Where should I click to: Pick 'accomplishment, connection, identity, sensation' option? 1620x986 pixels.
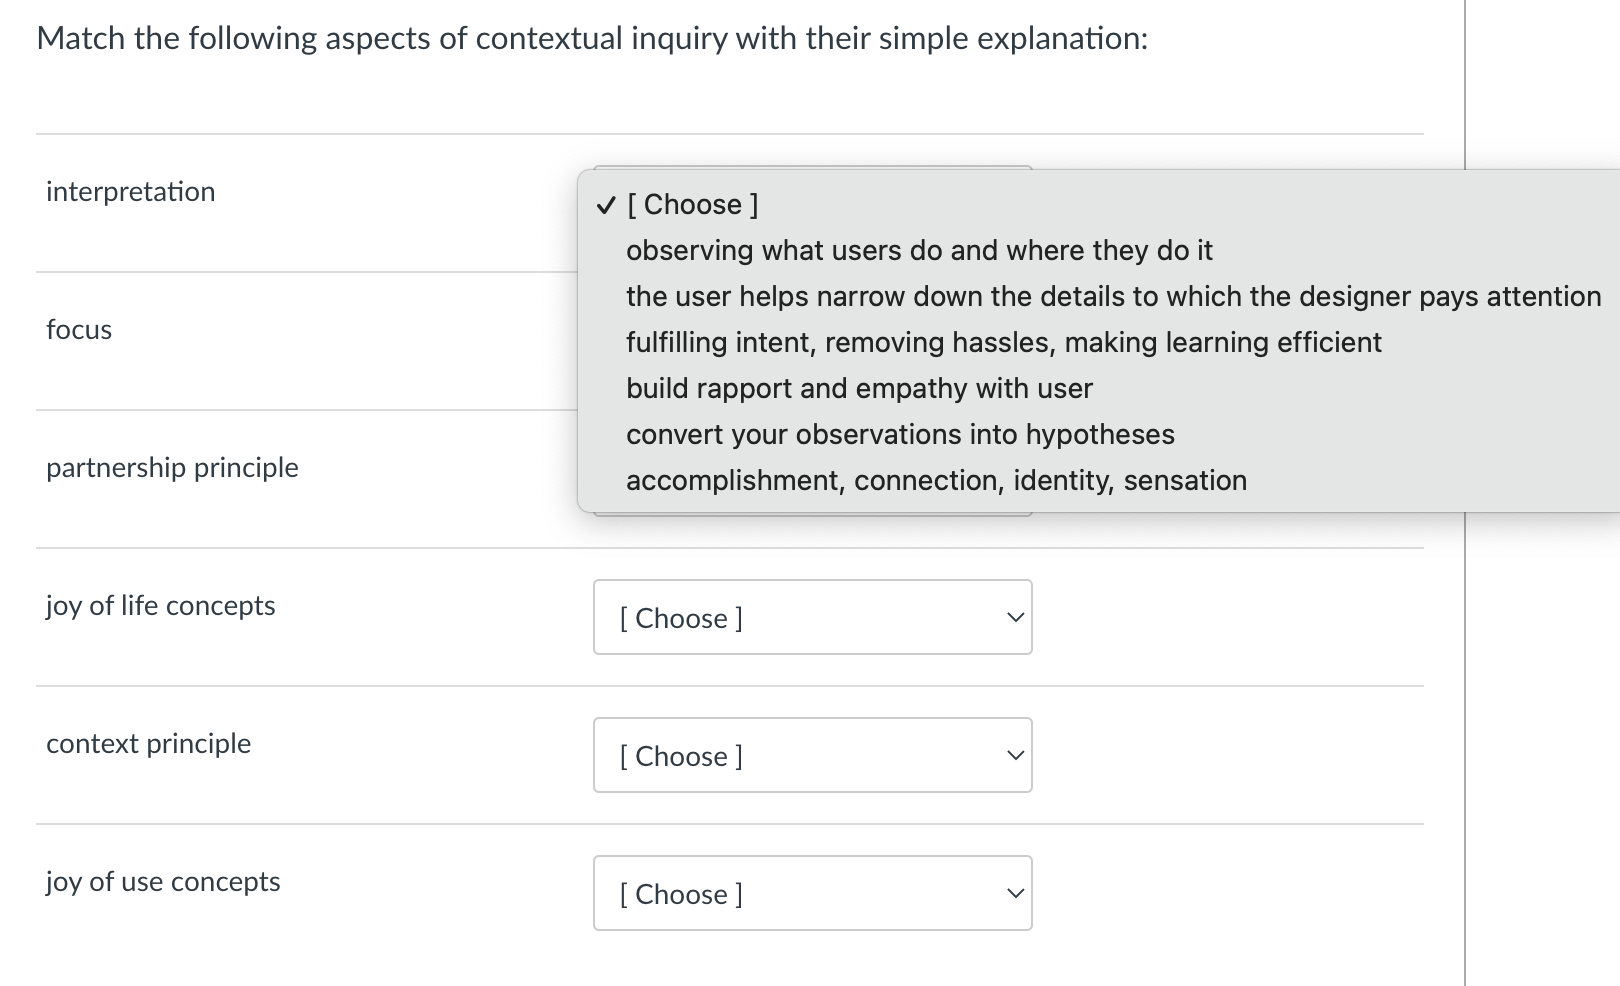[x=936, y=480]
